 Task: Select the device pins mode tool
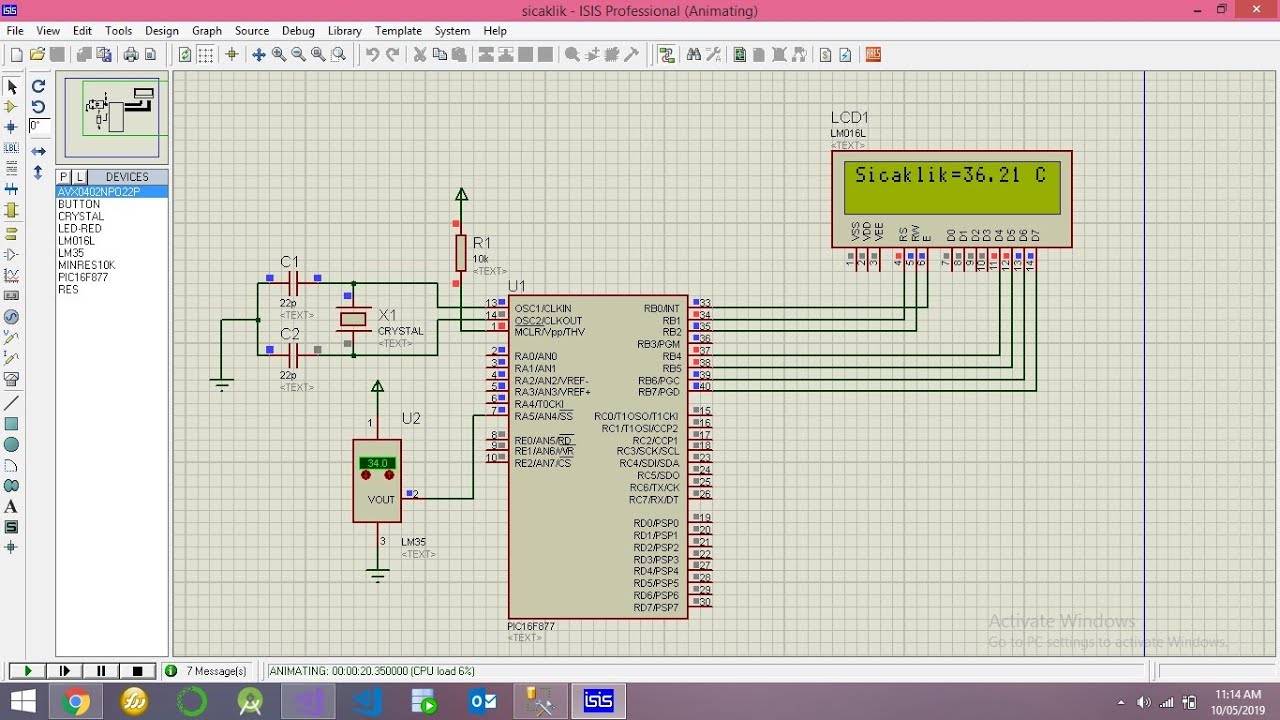pos(12,254)
